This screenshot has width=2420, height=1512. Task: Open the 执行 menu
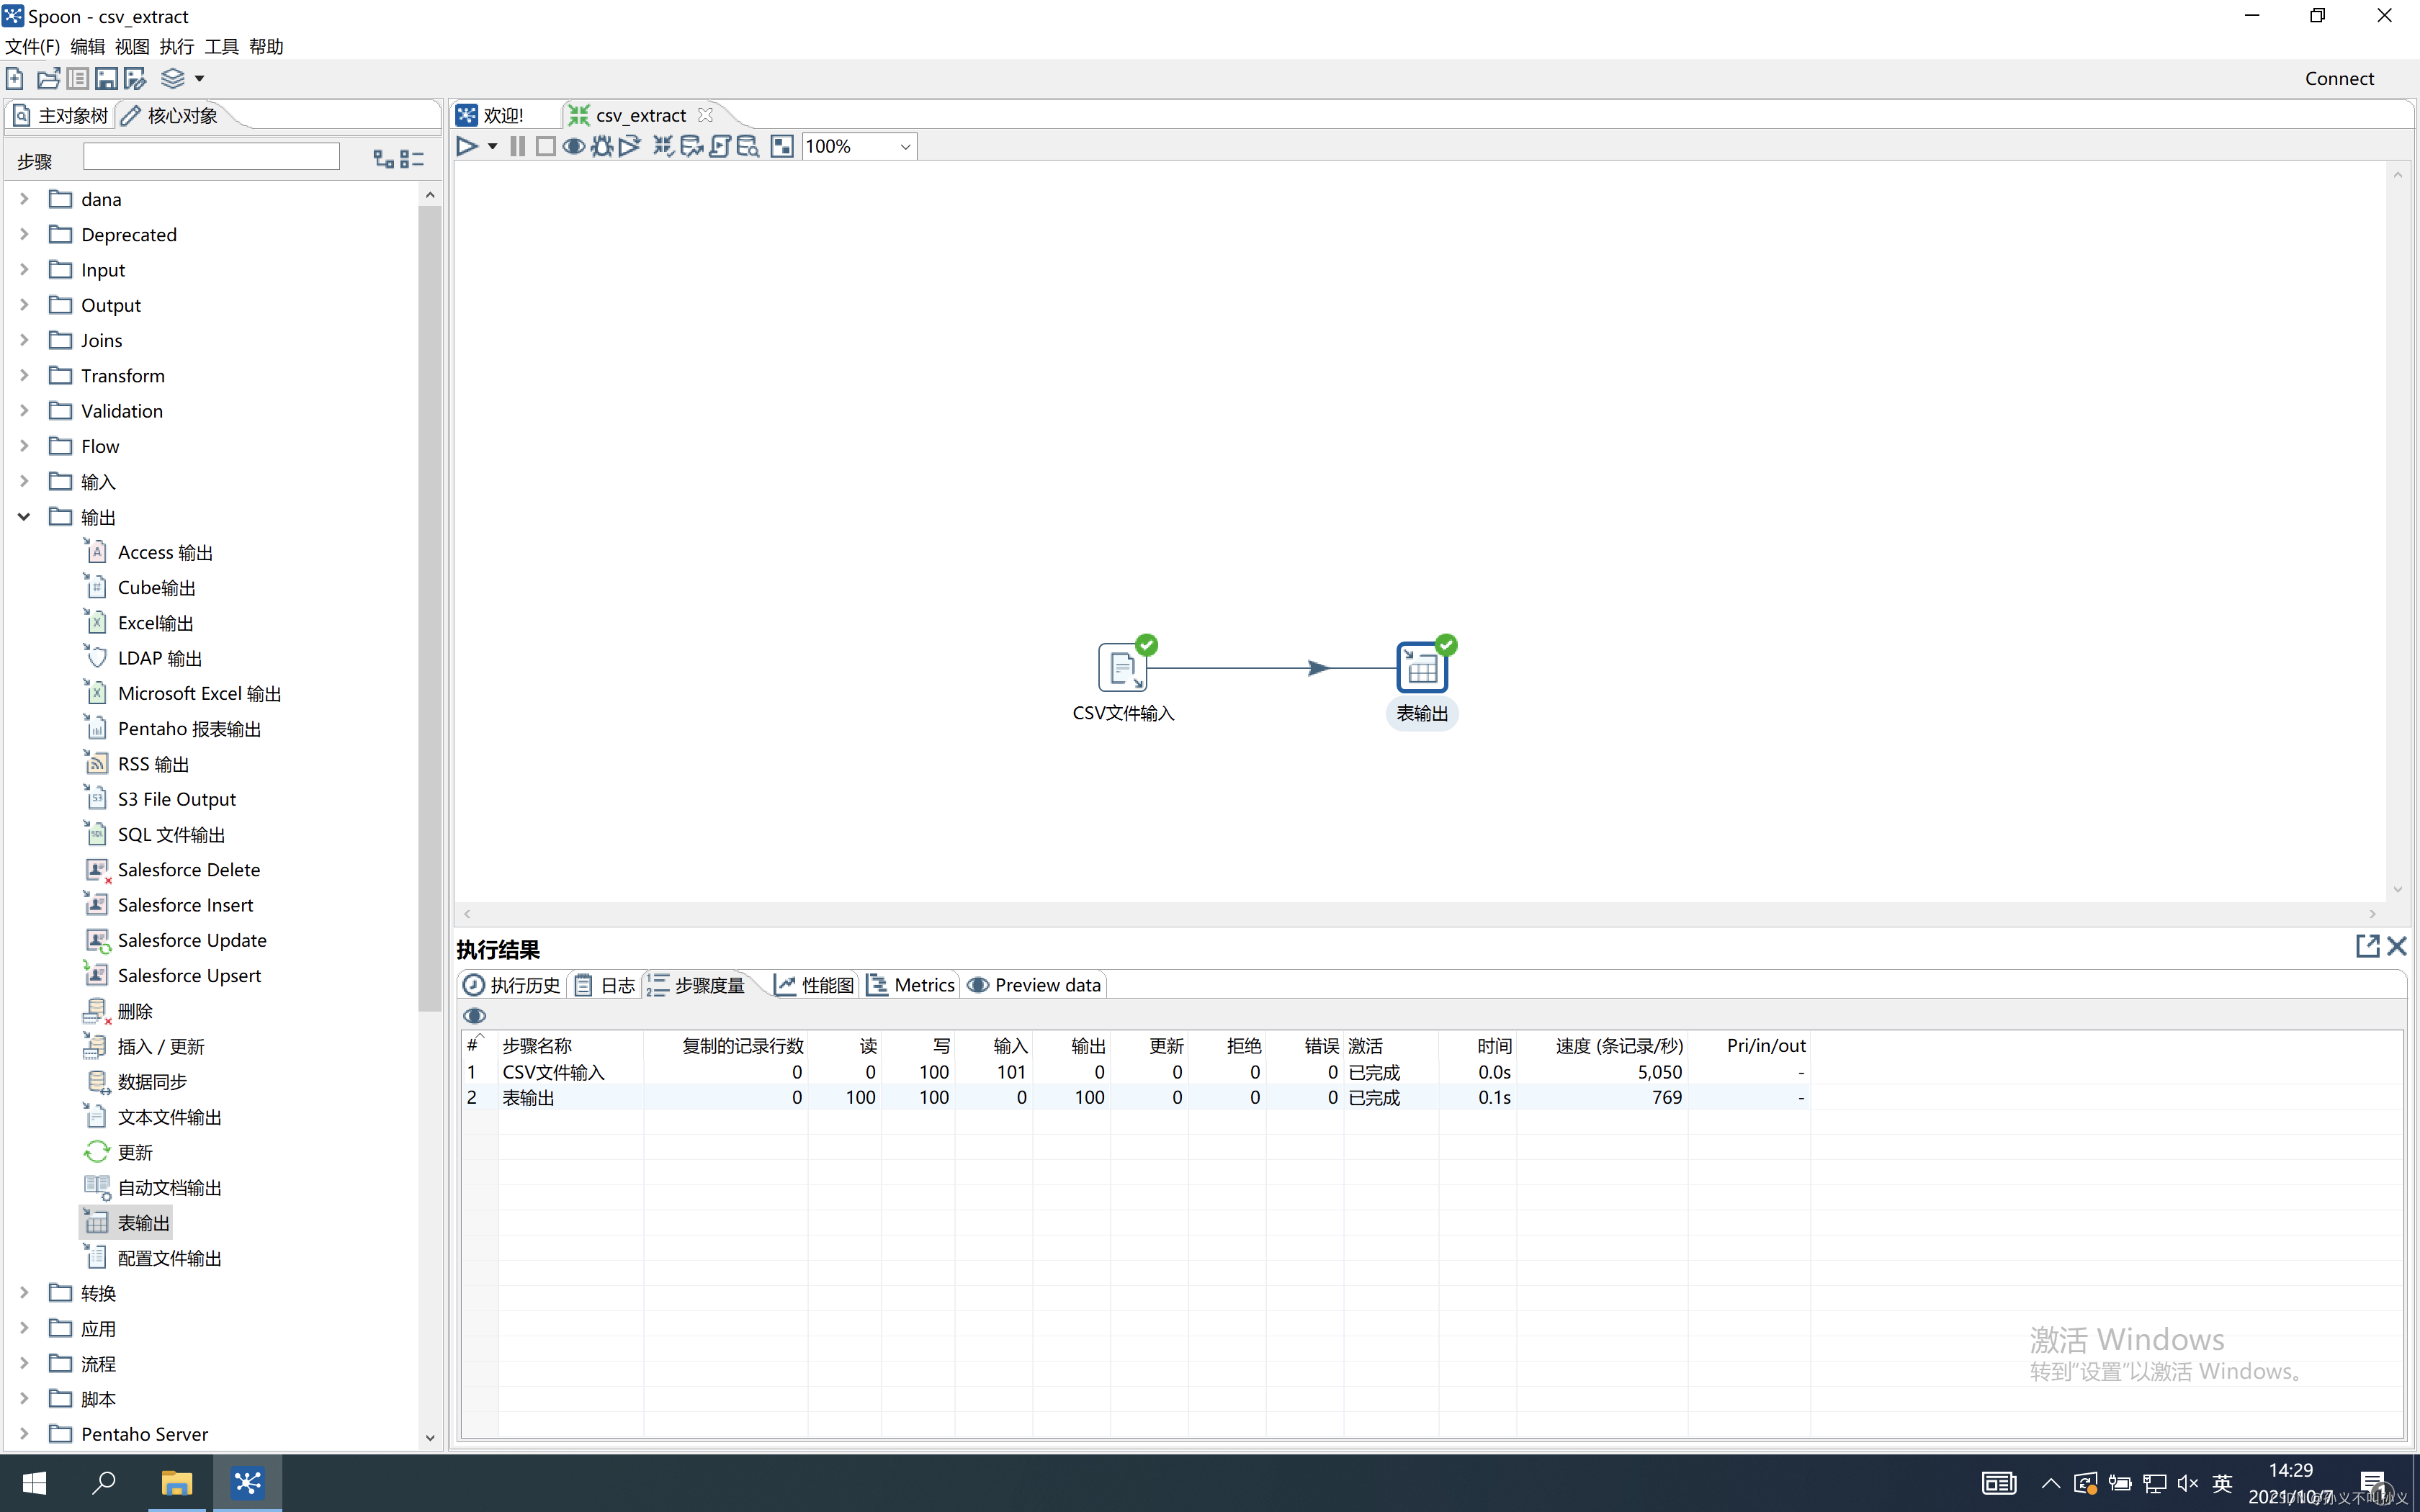coord(176,46)
